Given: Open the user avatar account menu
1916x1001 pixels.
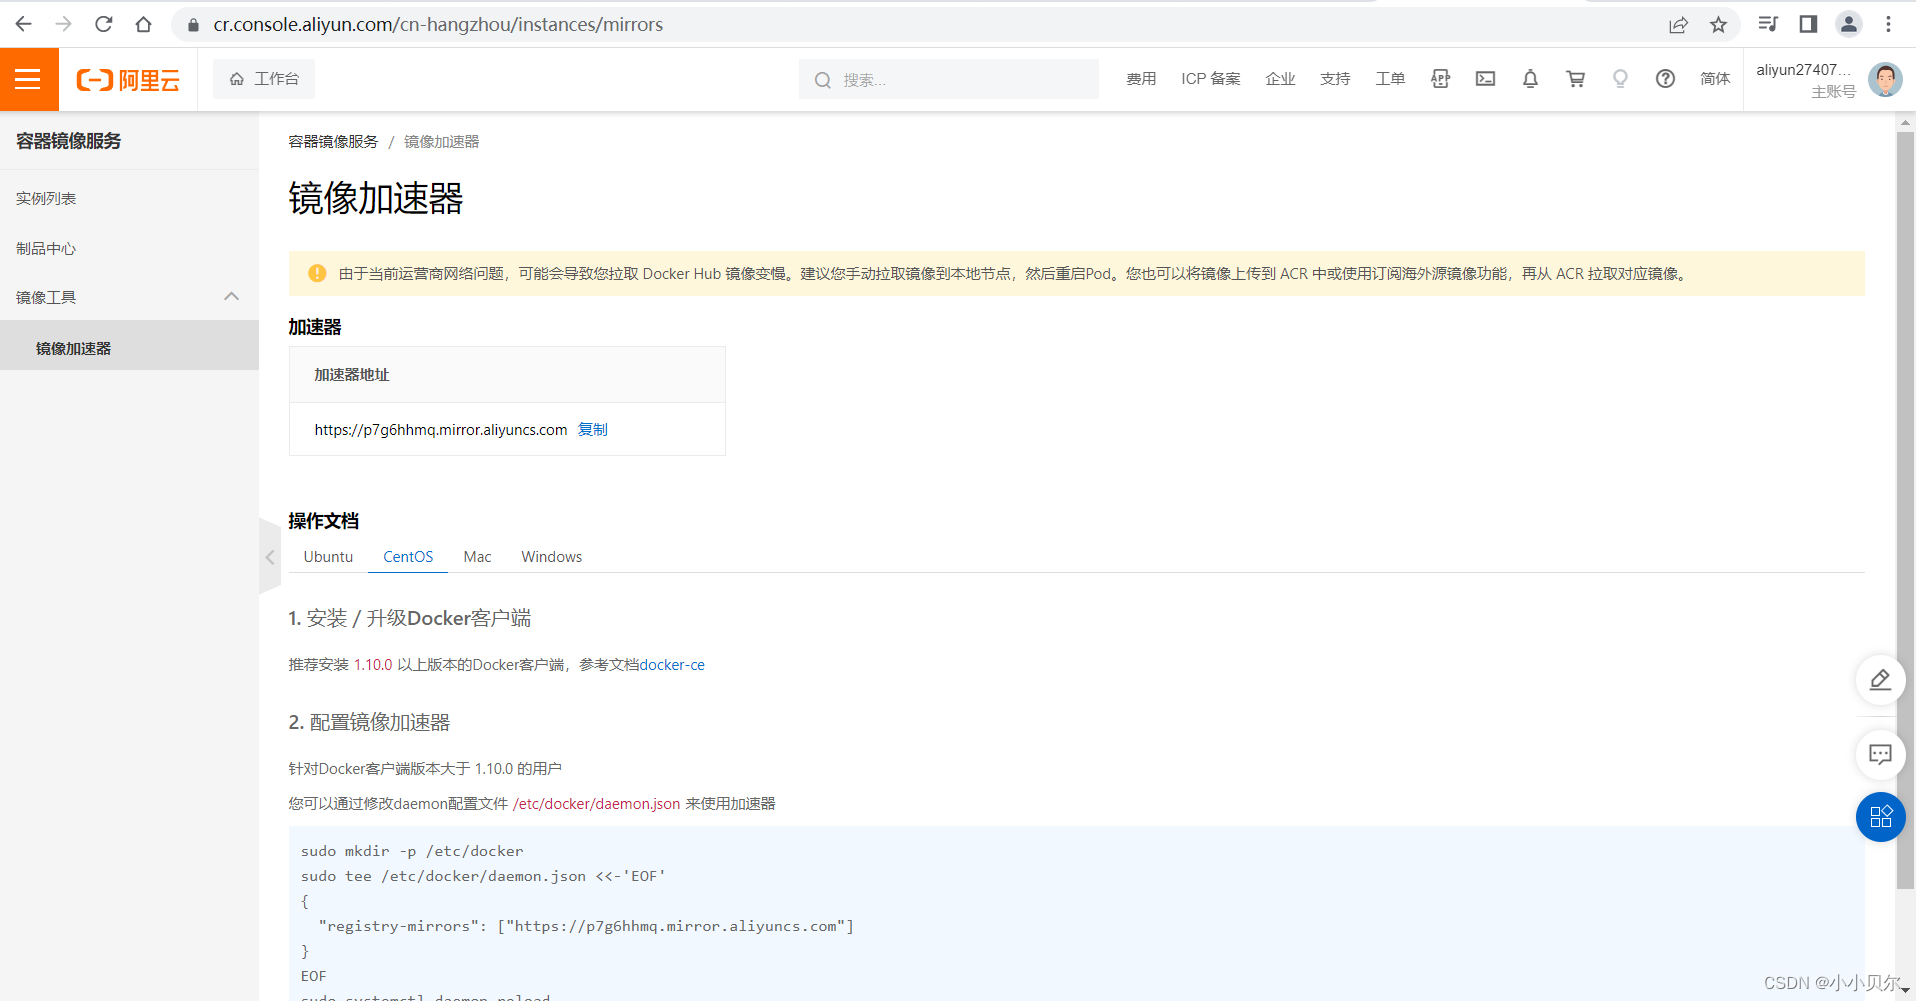Looking at the screenshot, I should pos(1885,79).
